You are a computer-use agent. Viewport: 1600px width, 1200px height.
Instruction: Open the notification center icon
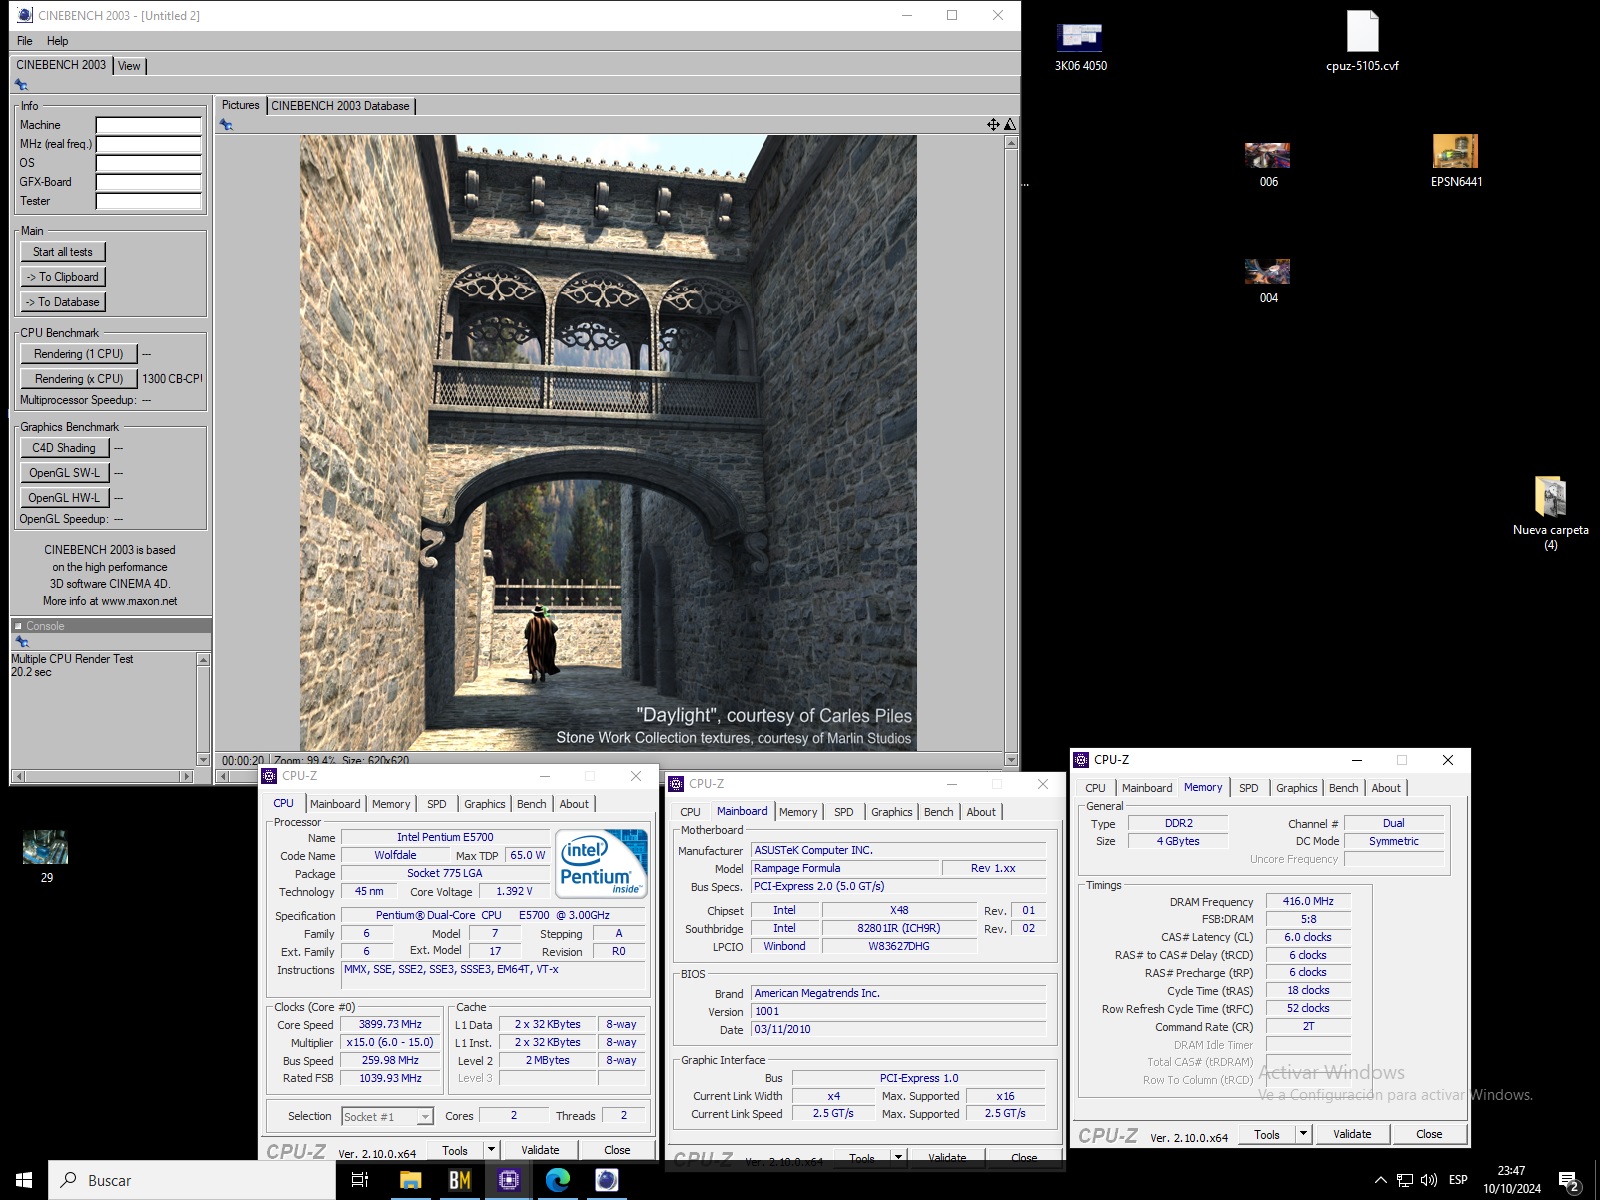(x=1570, y=1181)
